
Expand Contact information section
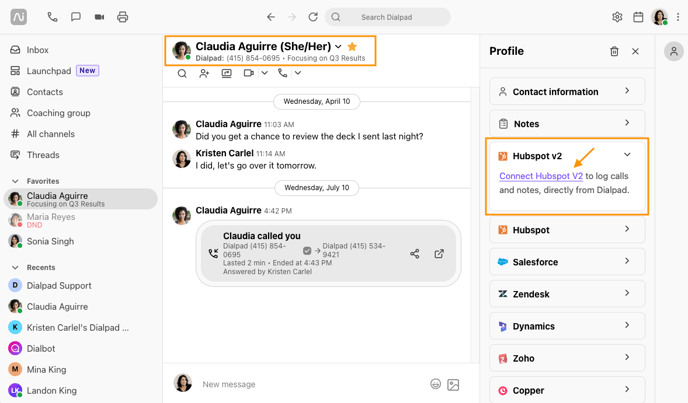click(x=567, y=91)
